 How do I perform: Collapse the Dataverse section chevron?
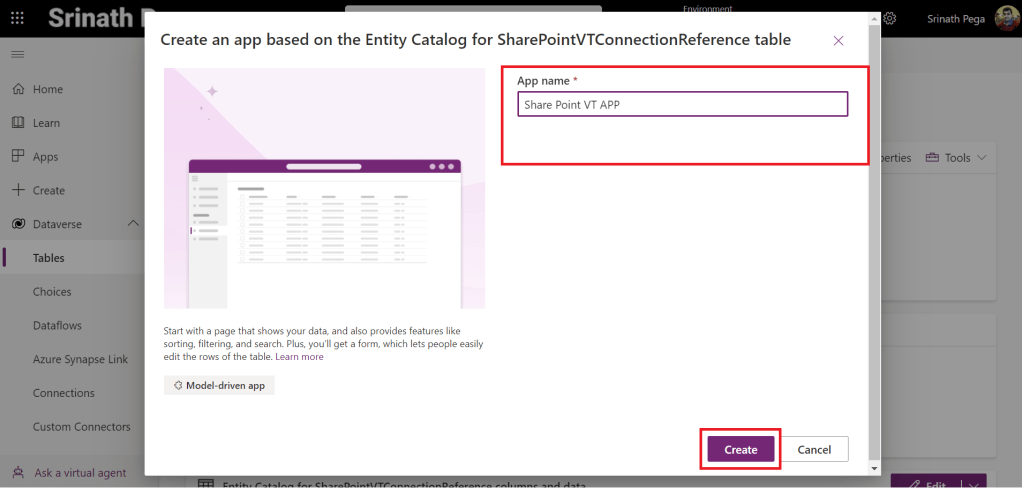133,224
